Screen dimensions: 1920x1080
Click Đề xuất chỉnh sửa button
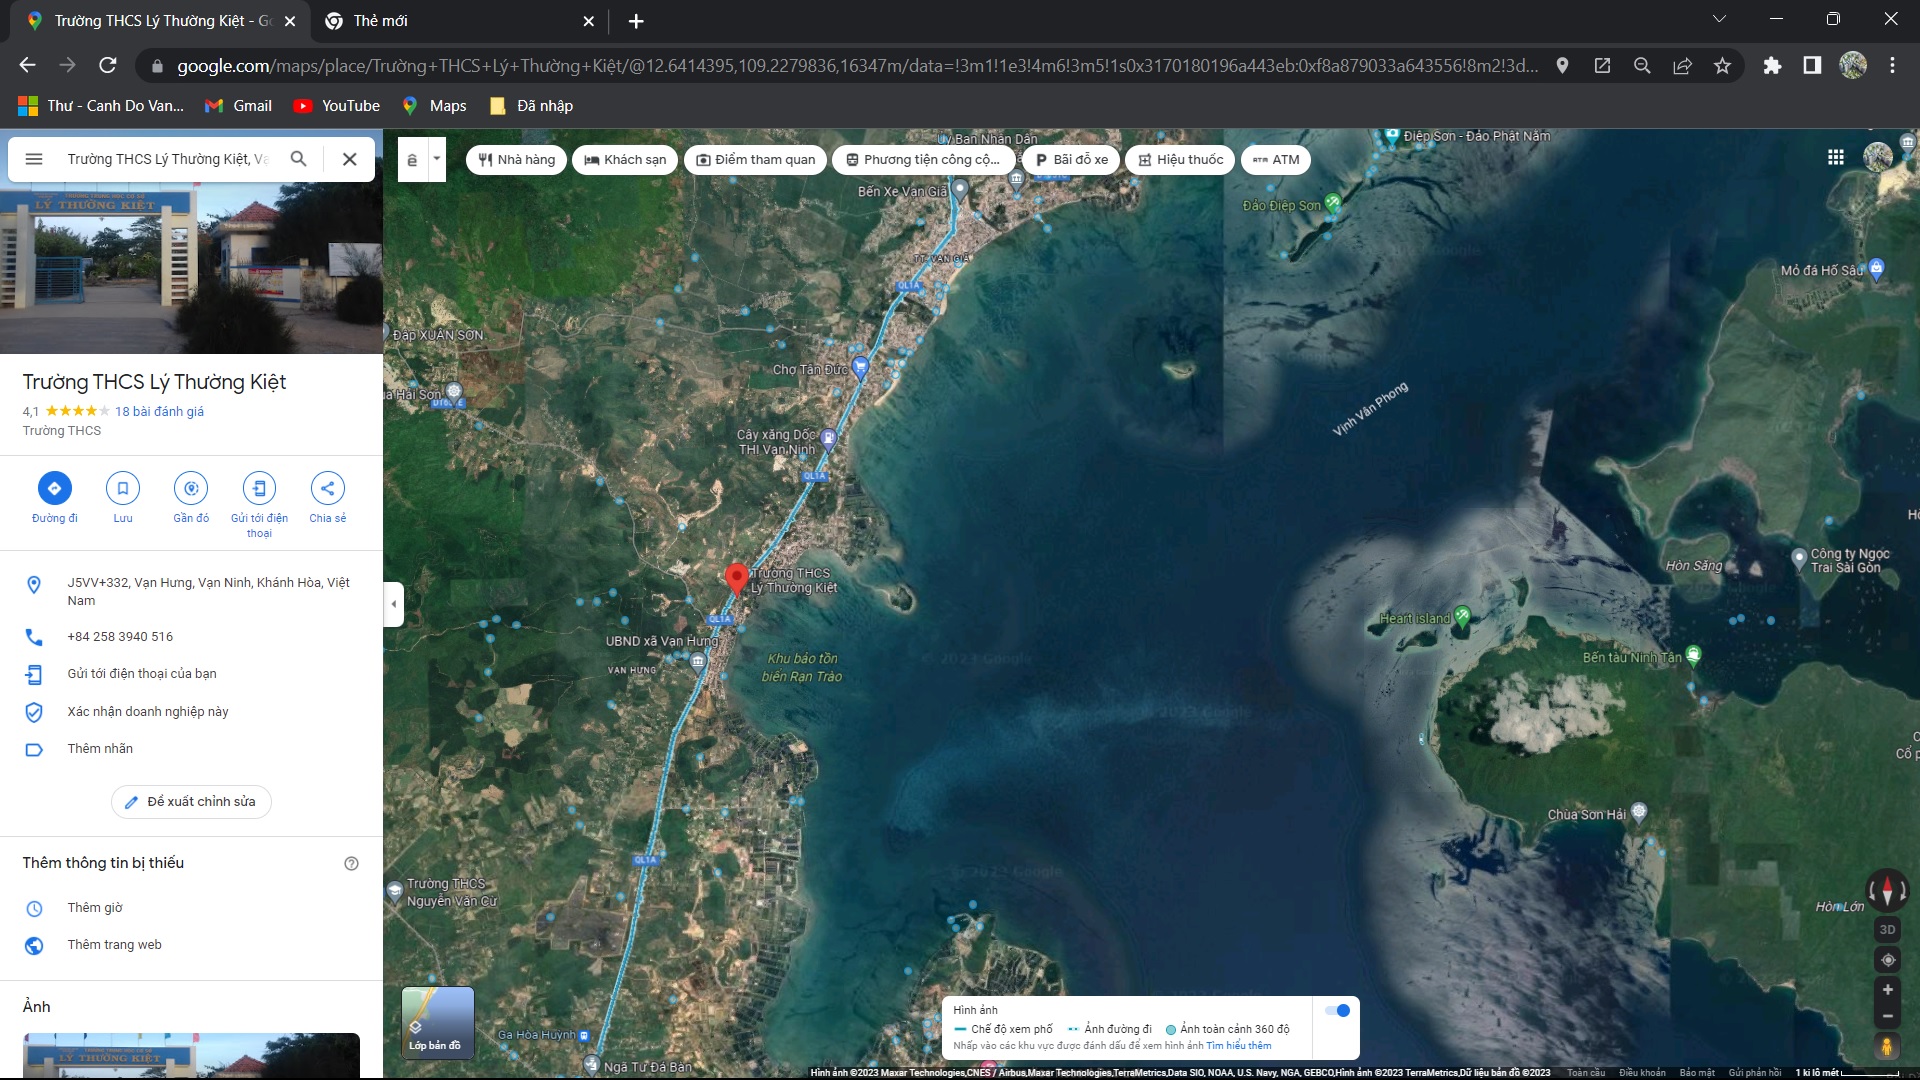191,802
